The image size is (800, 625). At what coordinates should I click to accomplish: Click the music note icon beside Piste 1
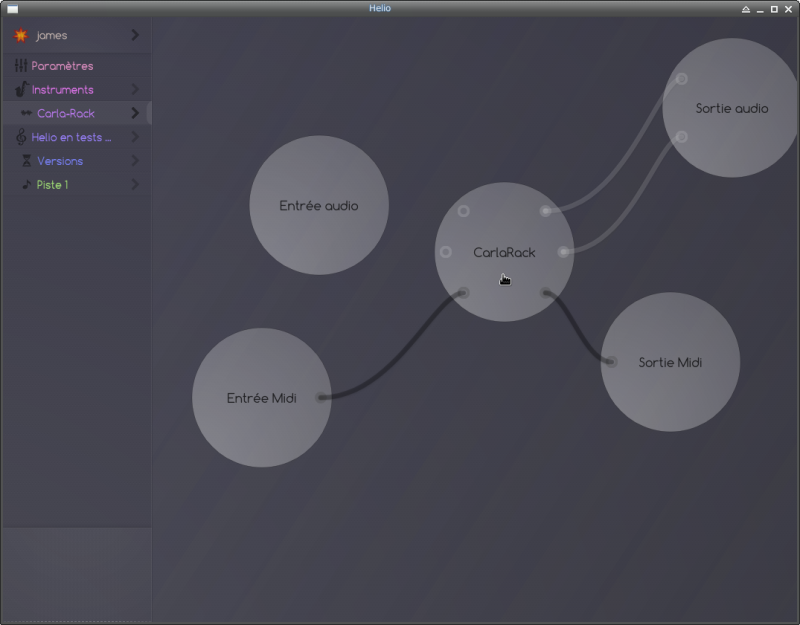[27, 185]
